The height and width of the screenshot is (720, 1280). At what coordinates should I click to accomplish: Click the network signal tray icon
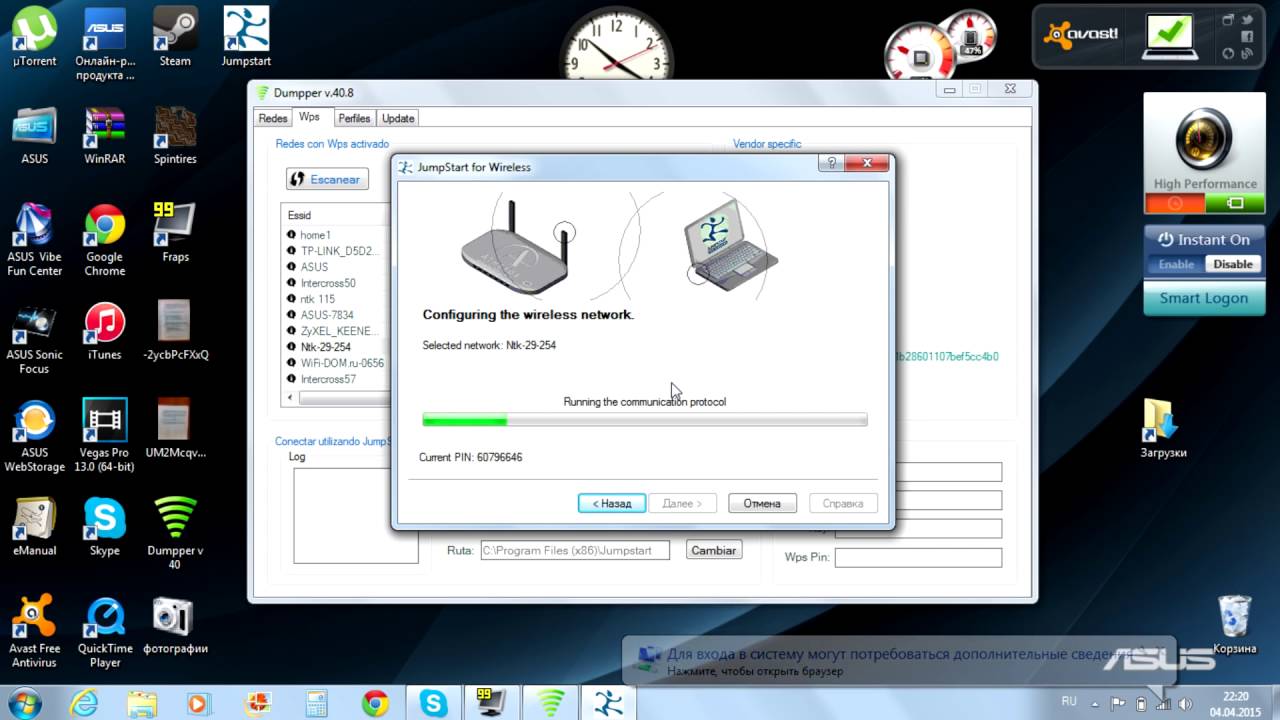click(1163, 703)
